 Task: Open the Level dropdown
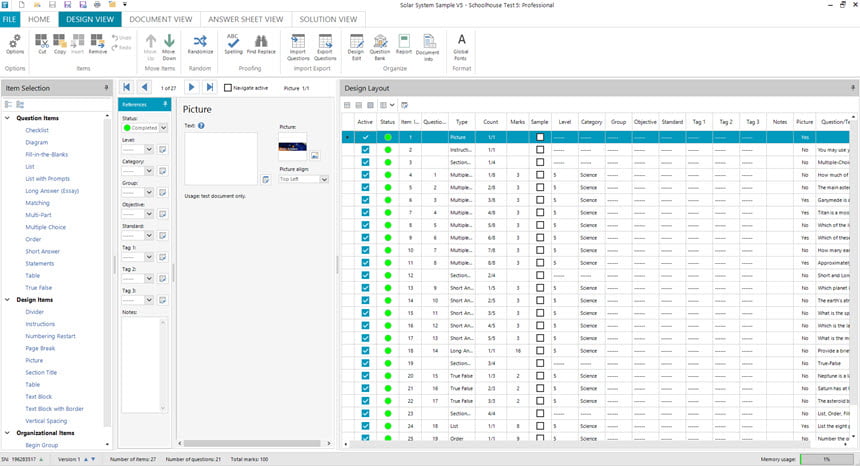(x=149, y=149)
